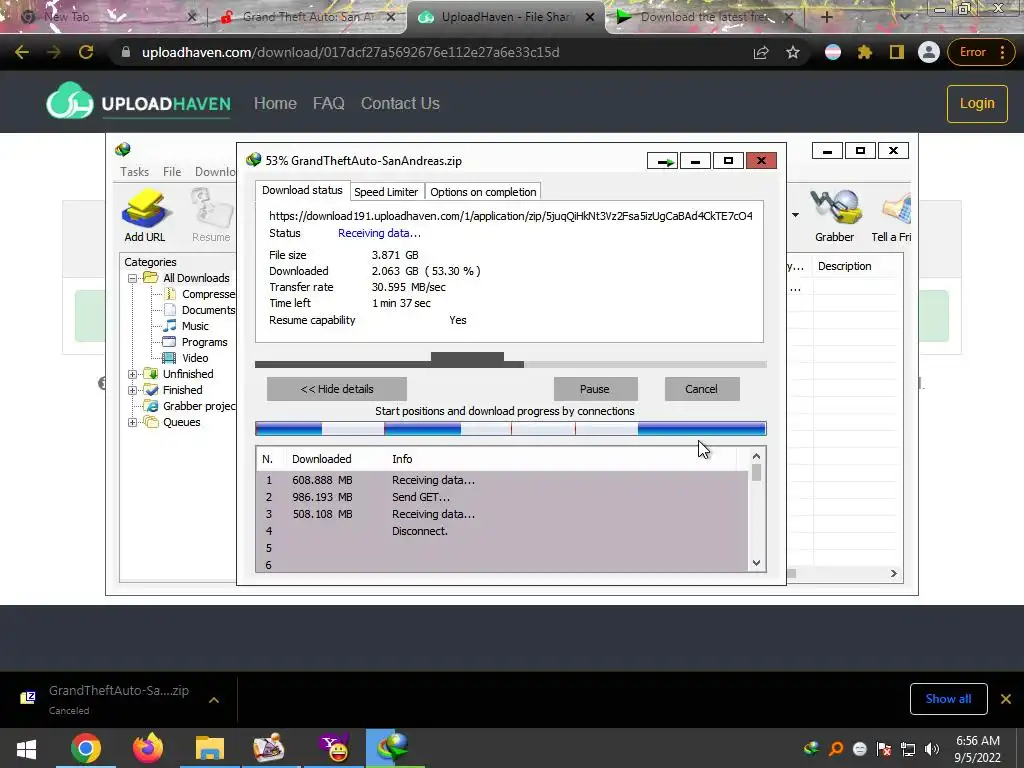Screen dimensions: 1024x768
Task: Click Show all downloads button
Action: [x=948, y=699]
